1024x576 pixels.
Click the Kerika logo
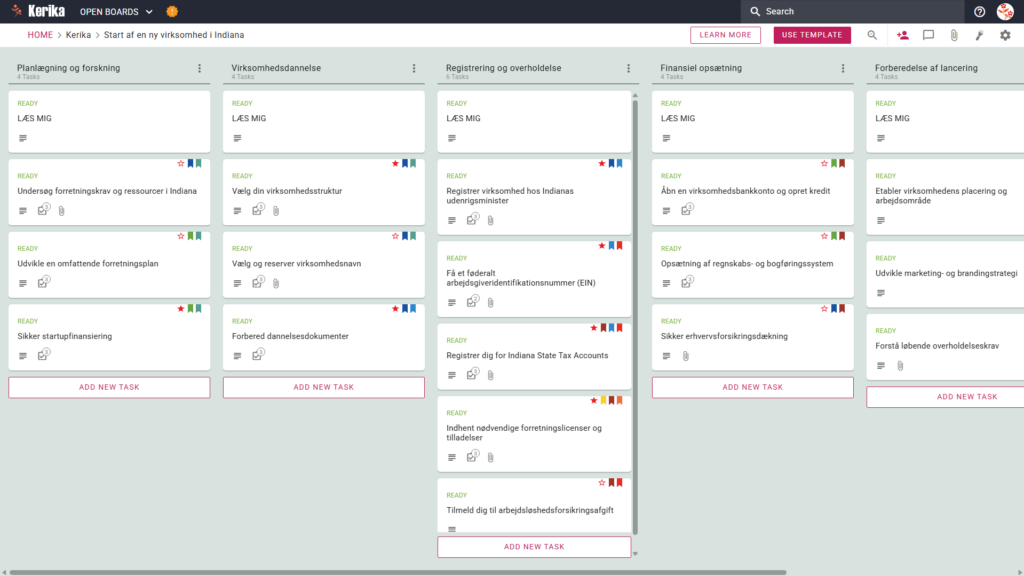pos(38,11)
